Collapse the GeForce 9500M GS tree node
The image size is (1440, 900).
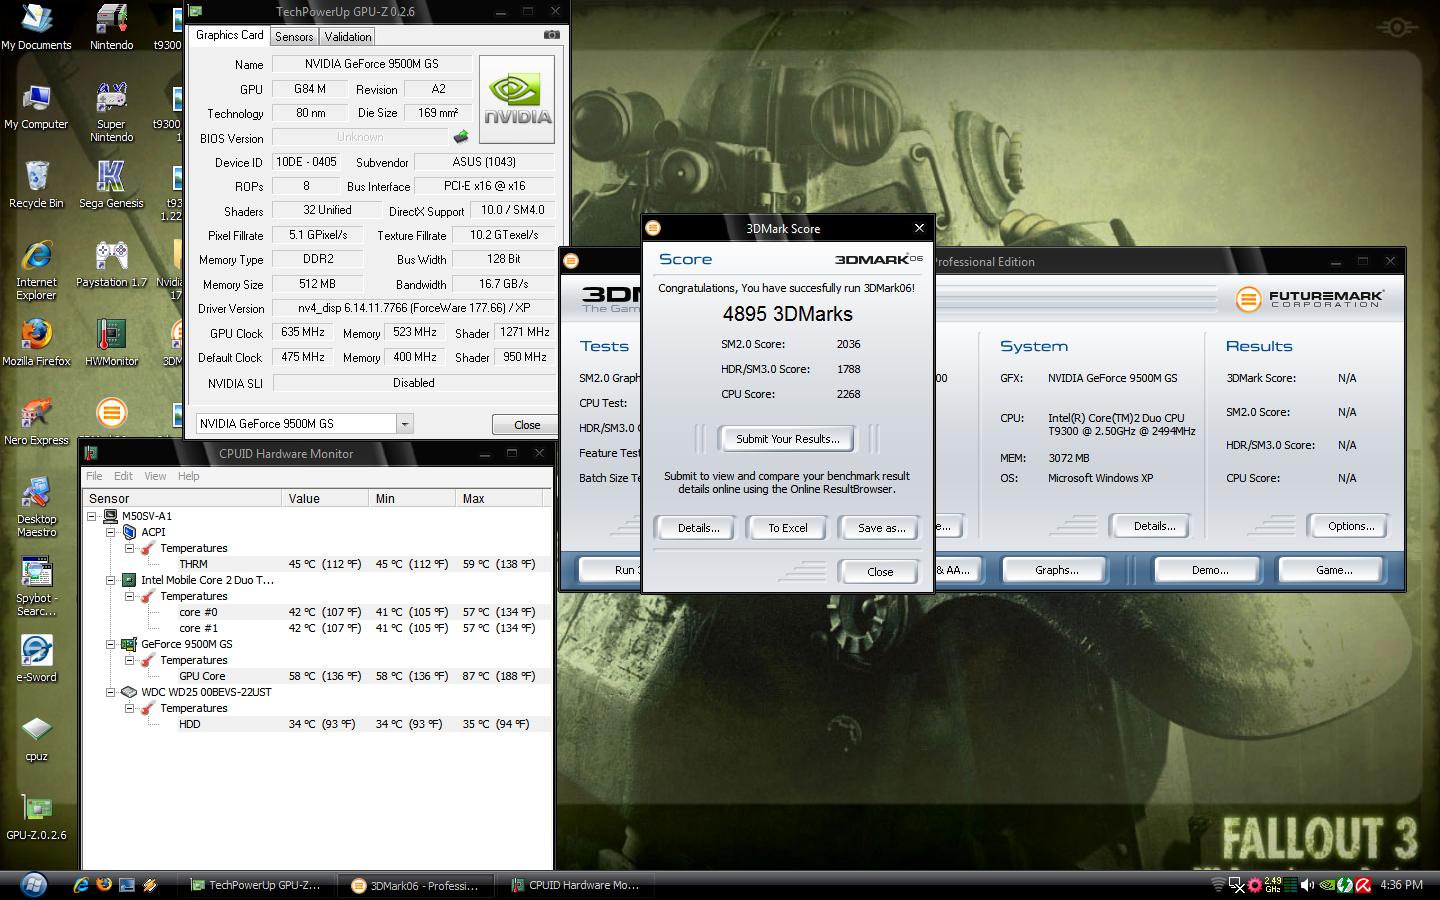(x=111, y=644)
